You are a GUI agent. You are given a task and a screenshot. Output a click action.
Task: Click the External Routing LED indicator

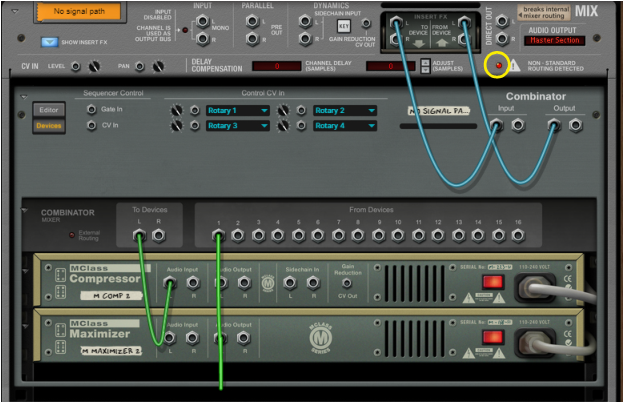72,235
